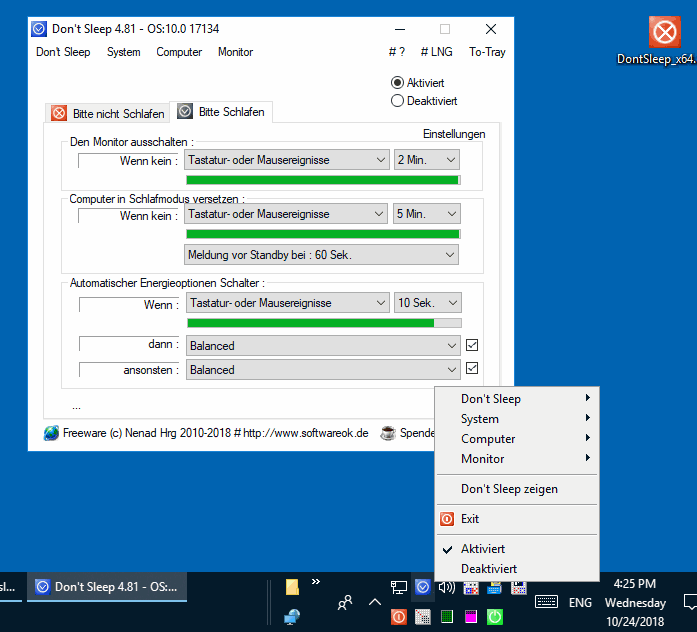Click the green progress bar under Den Monitor ausschalten
697x632 pixels.
(323, 180)
